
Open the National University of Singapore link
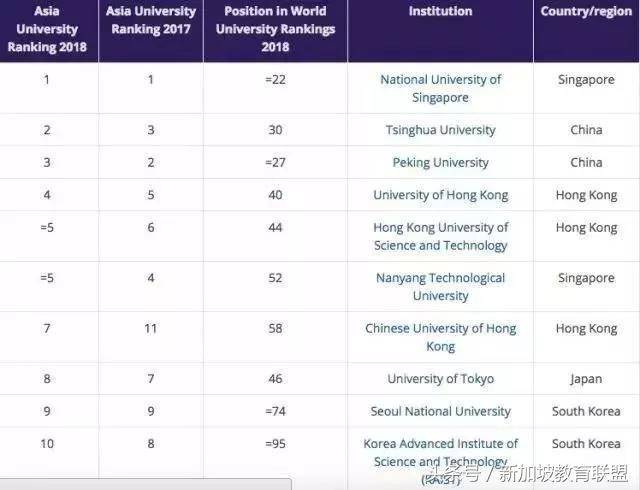coord(440,88)
